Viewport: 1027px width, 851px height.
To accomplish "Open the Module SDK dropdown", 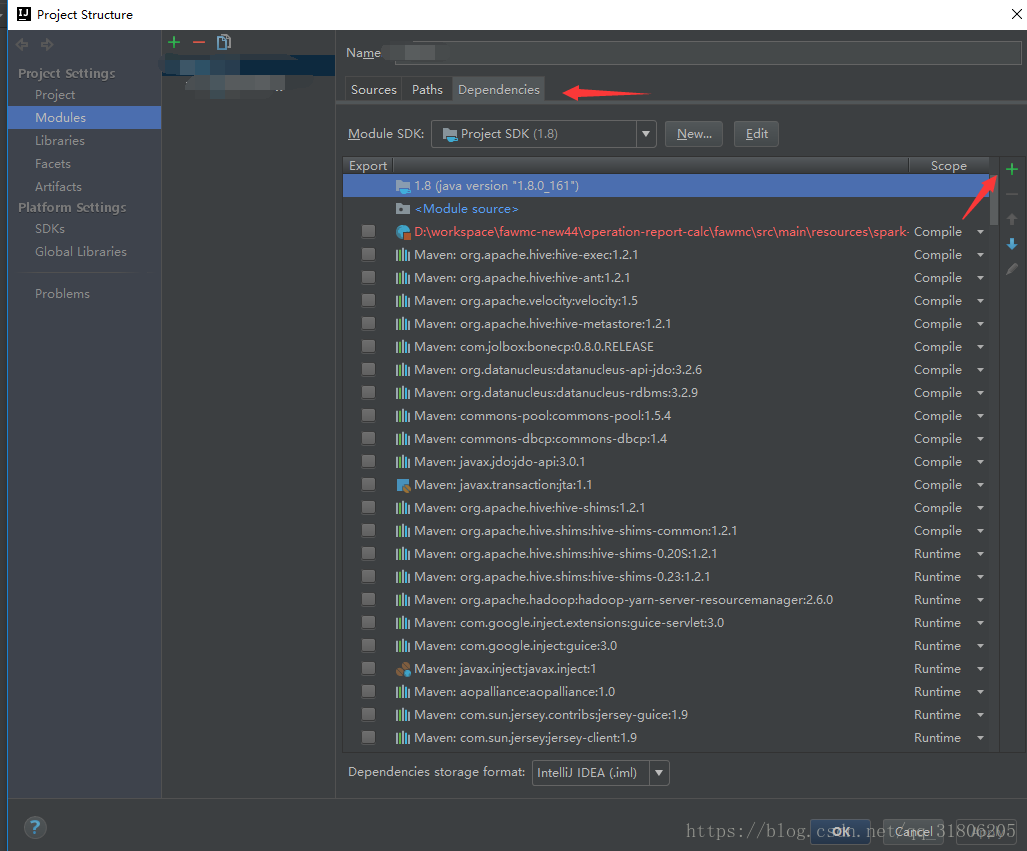I will pyautogui.click(x=646, y=134).
